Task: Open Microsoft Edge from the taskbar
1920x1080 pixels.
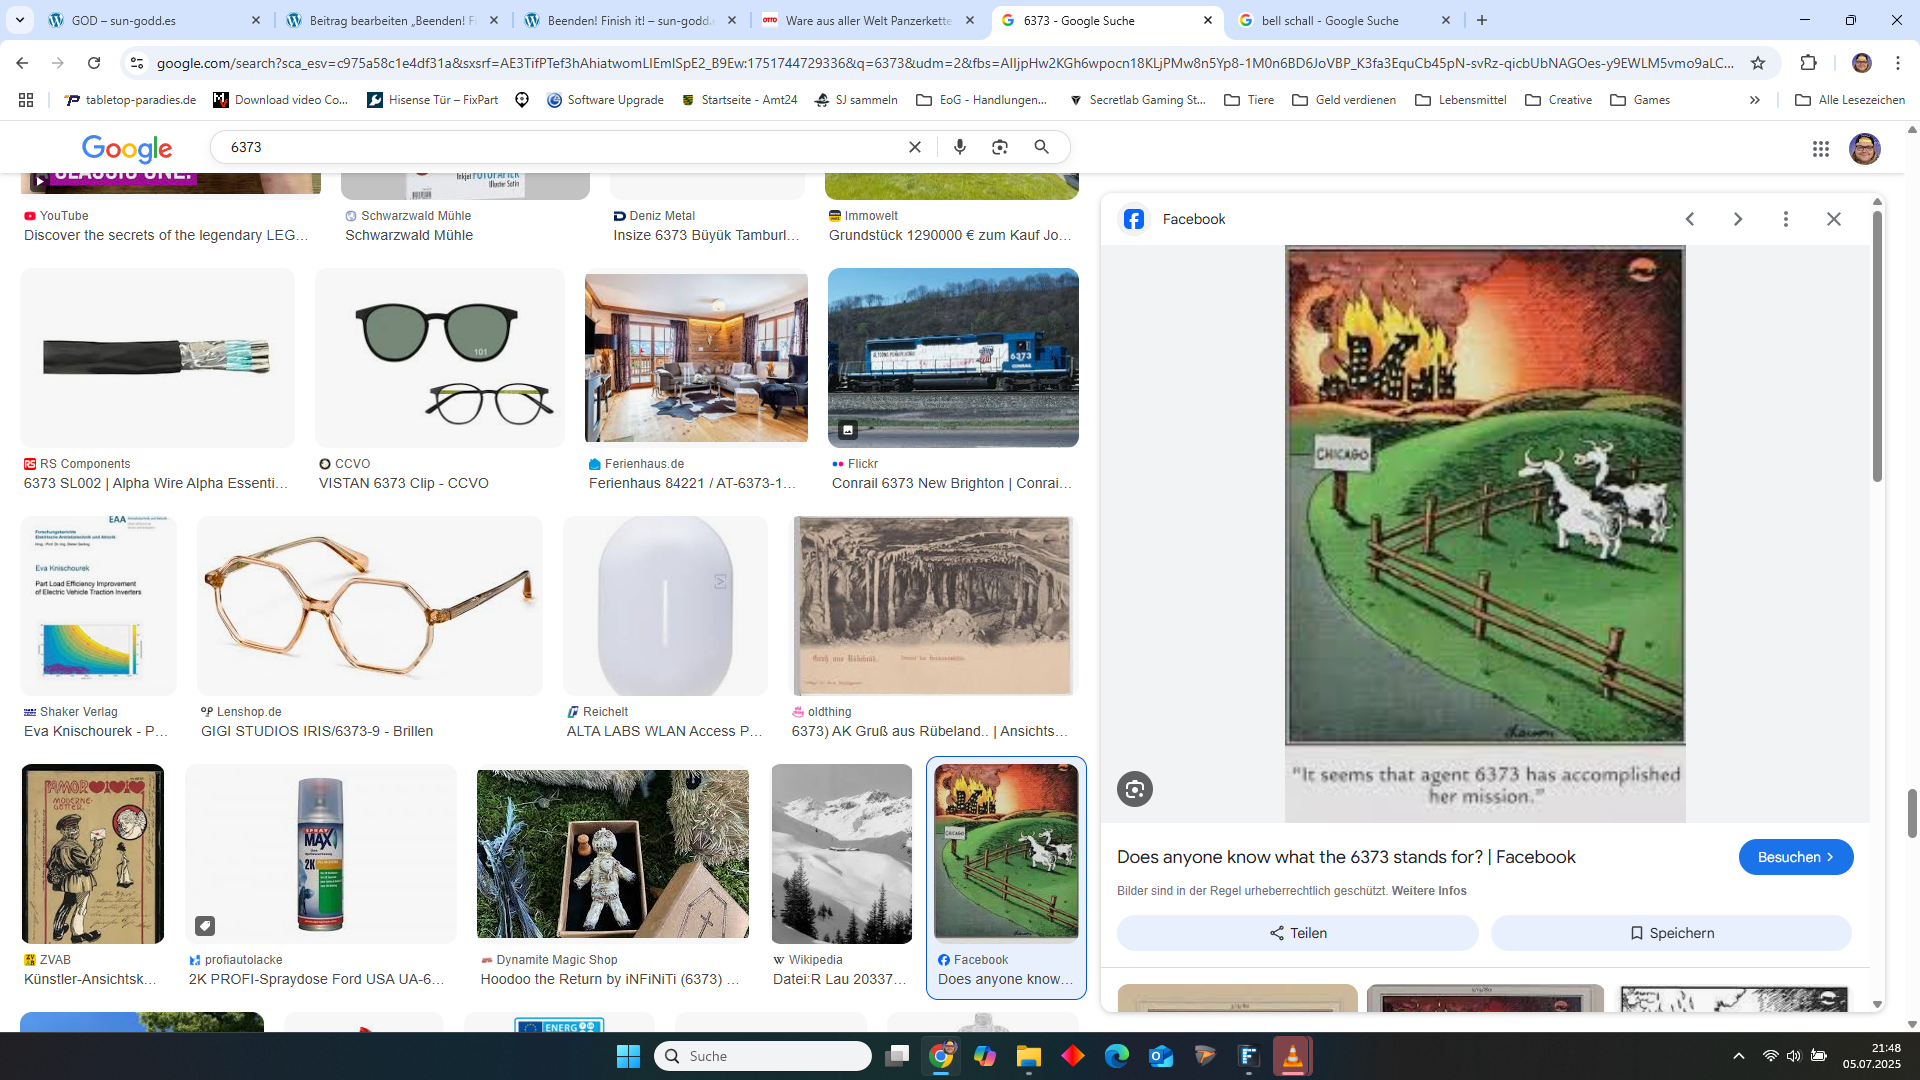Action: click(1117, 1056)
